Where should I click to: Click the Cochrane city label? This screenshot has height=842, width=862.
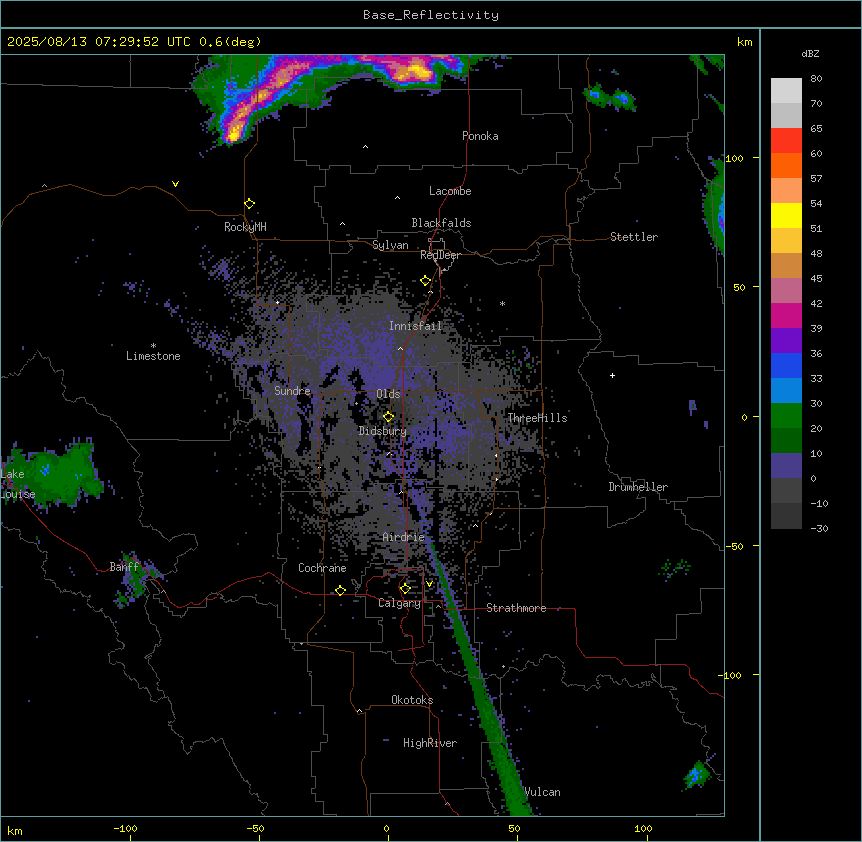[322, 568]
